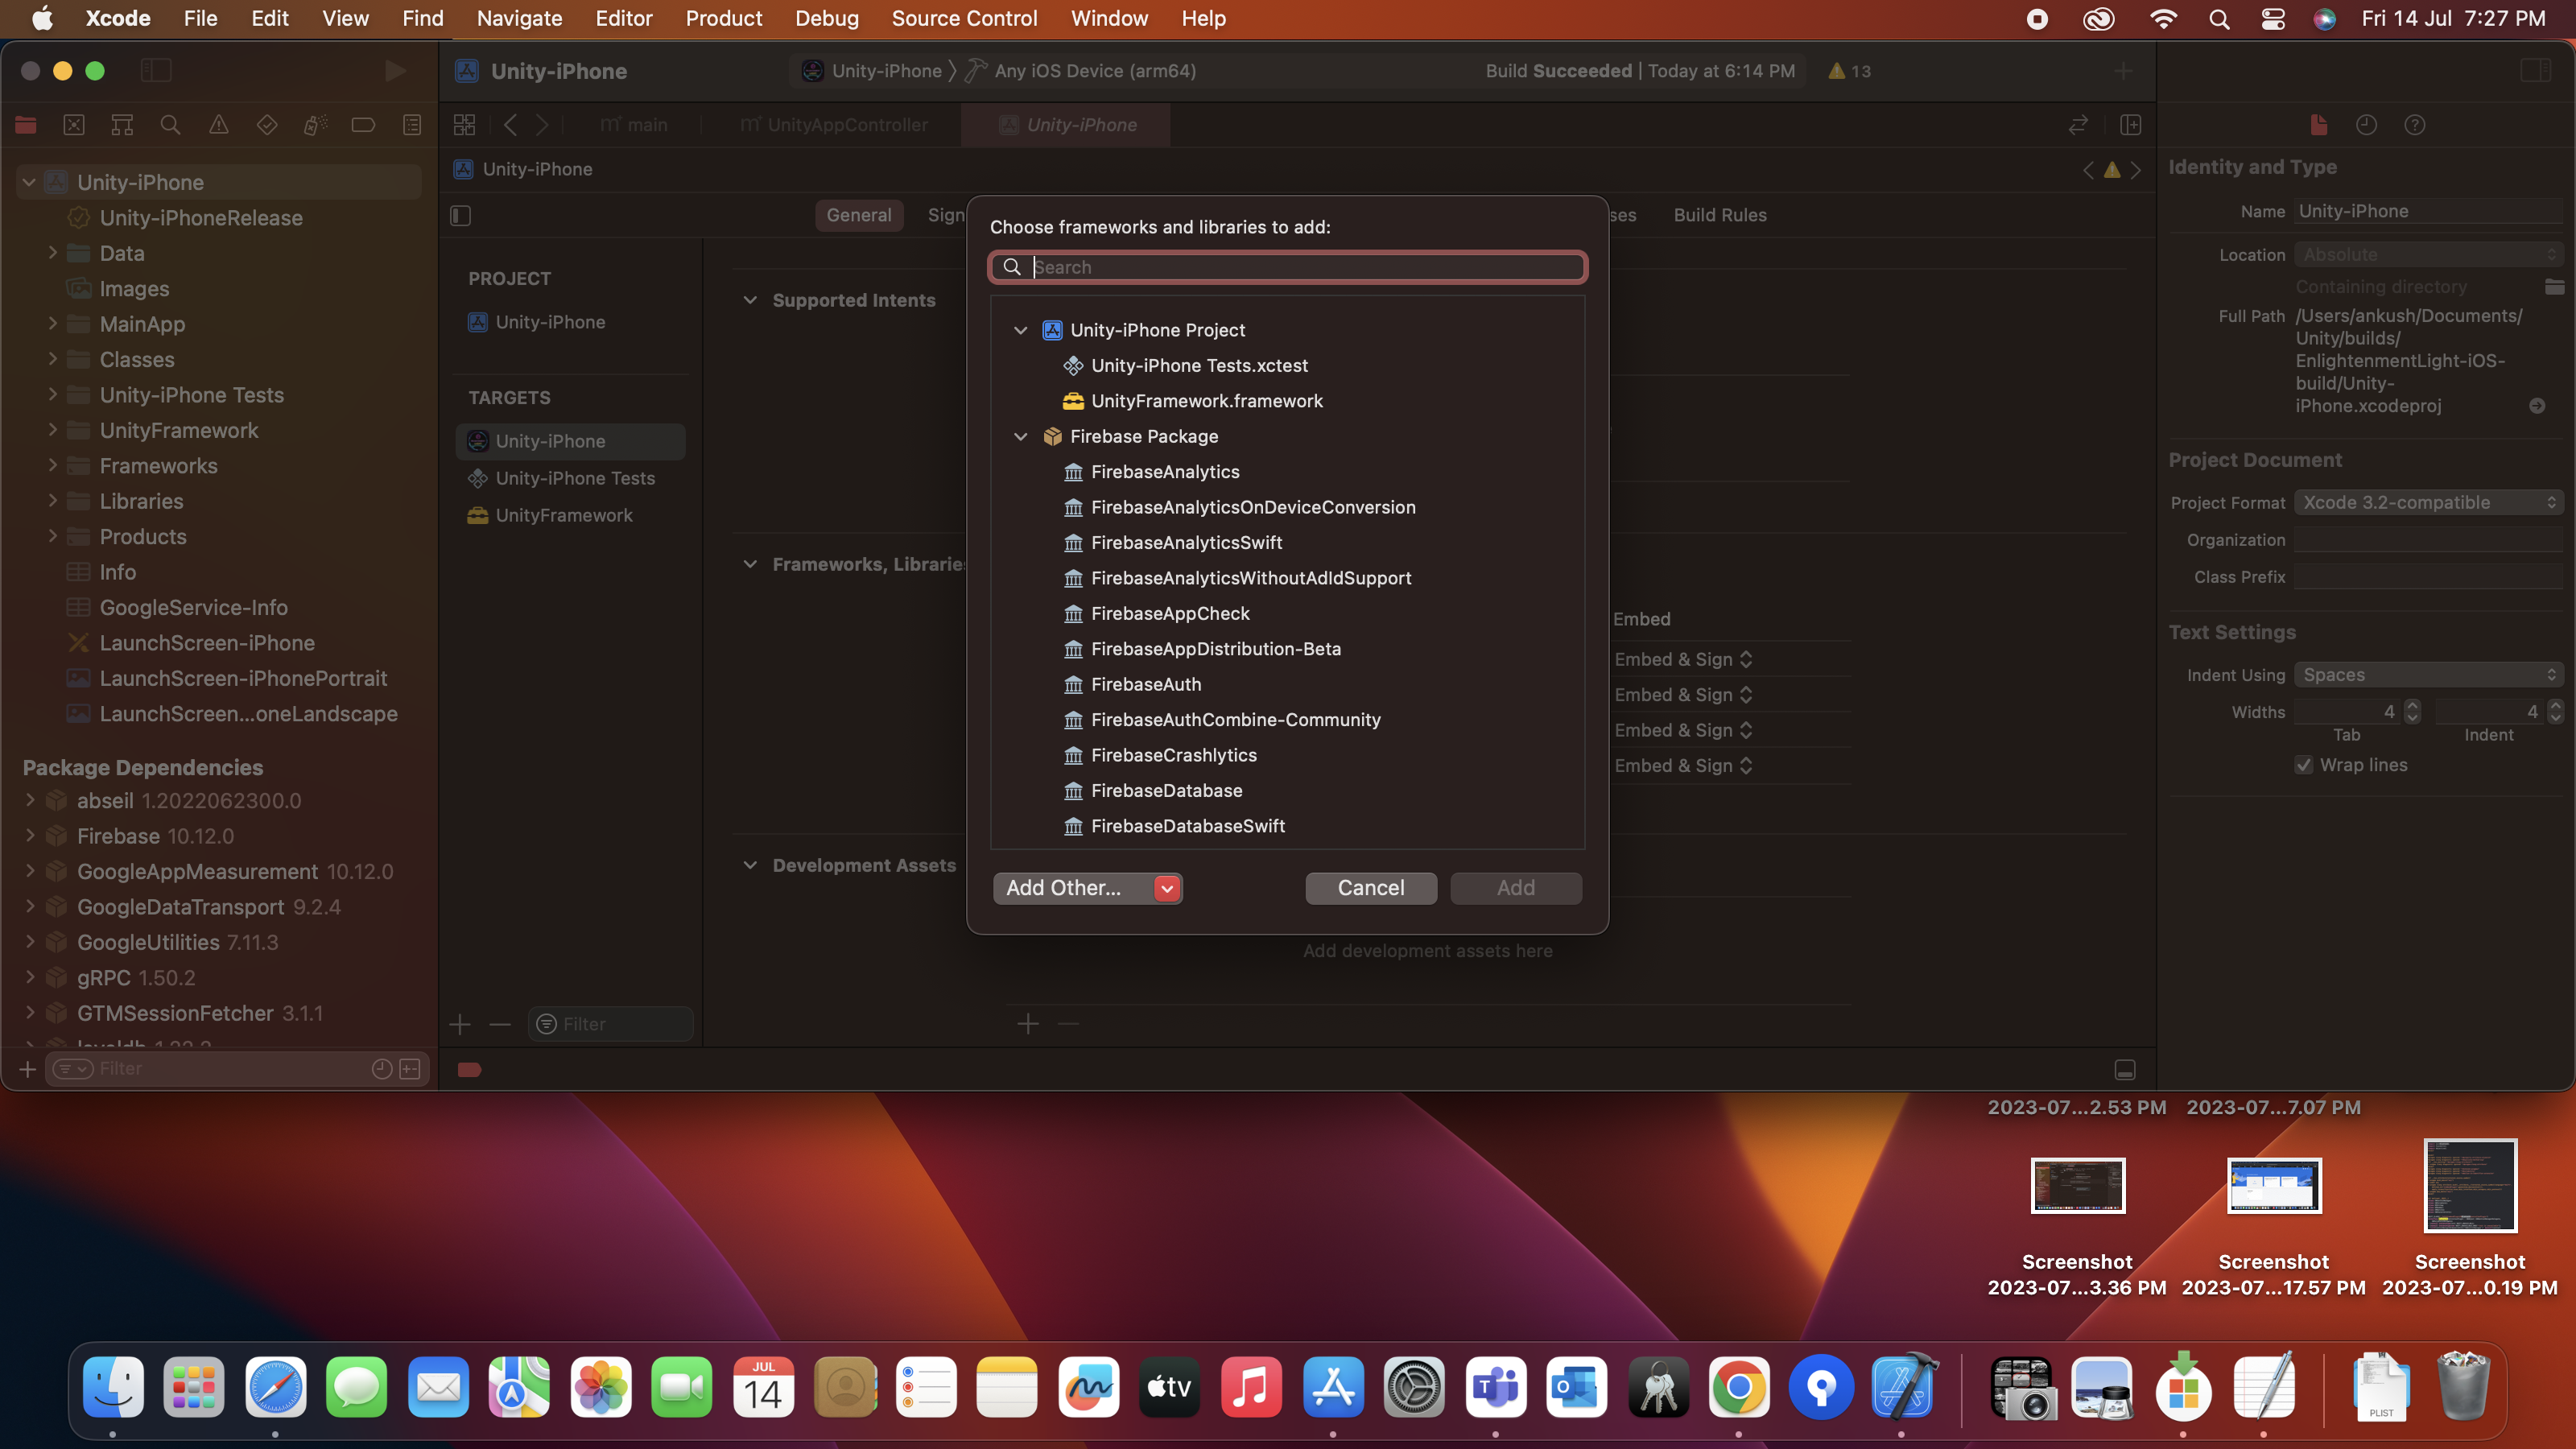The width and height of the screenshot is (2576, 1449).
Task: Open the Project Format dropdown
Action: click(2427, 503)
